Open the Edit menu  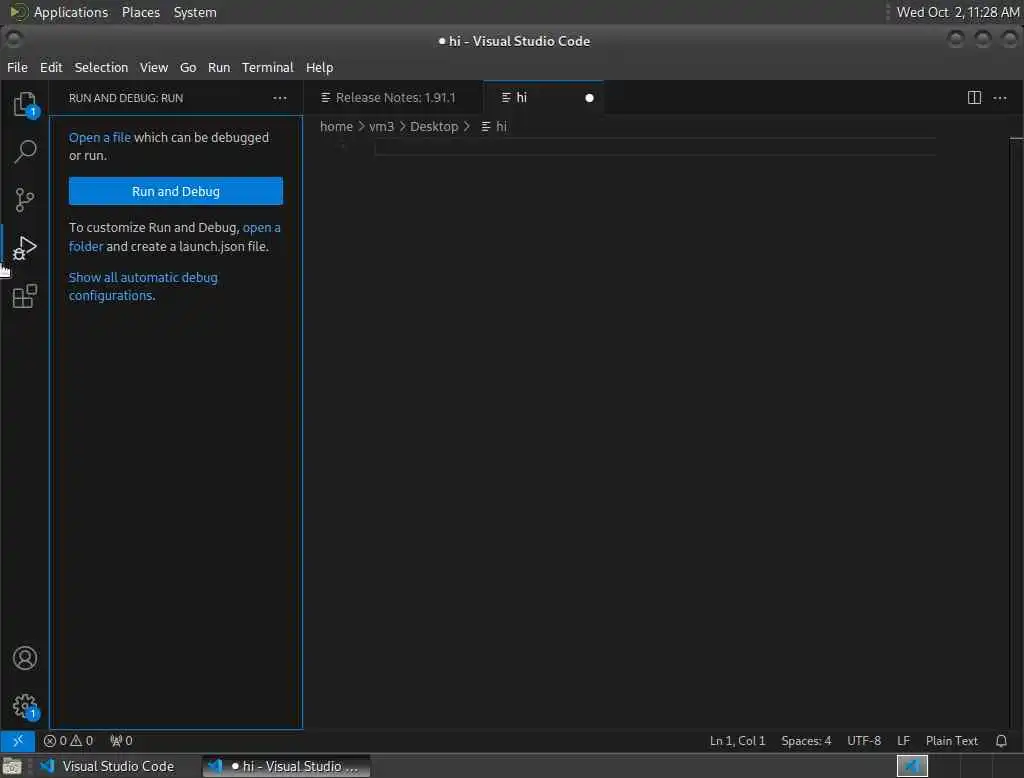pos(51,67)
